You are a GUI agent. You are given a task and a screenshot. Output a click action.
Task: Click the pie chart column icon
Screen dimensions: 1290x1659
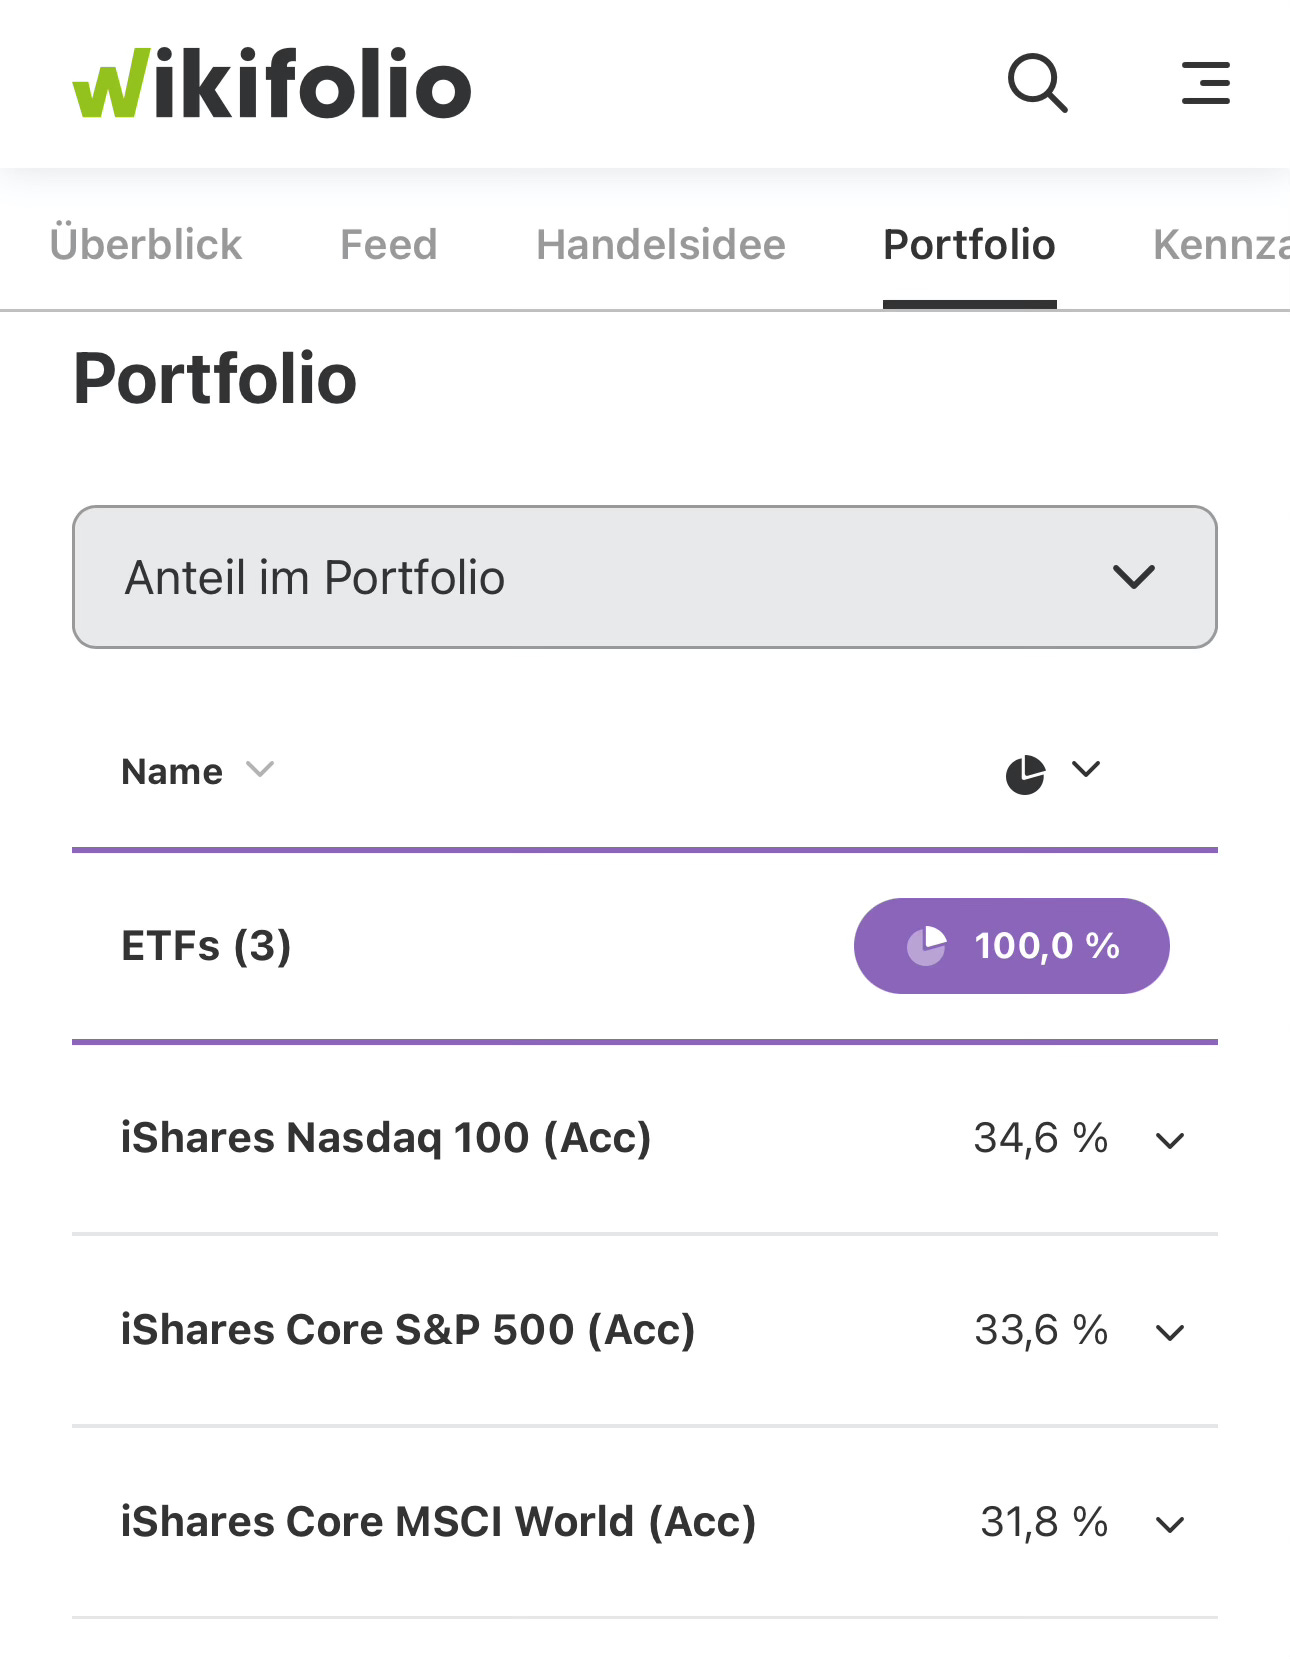[1025, 774]
